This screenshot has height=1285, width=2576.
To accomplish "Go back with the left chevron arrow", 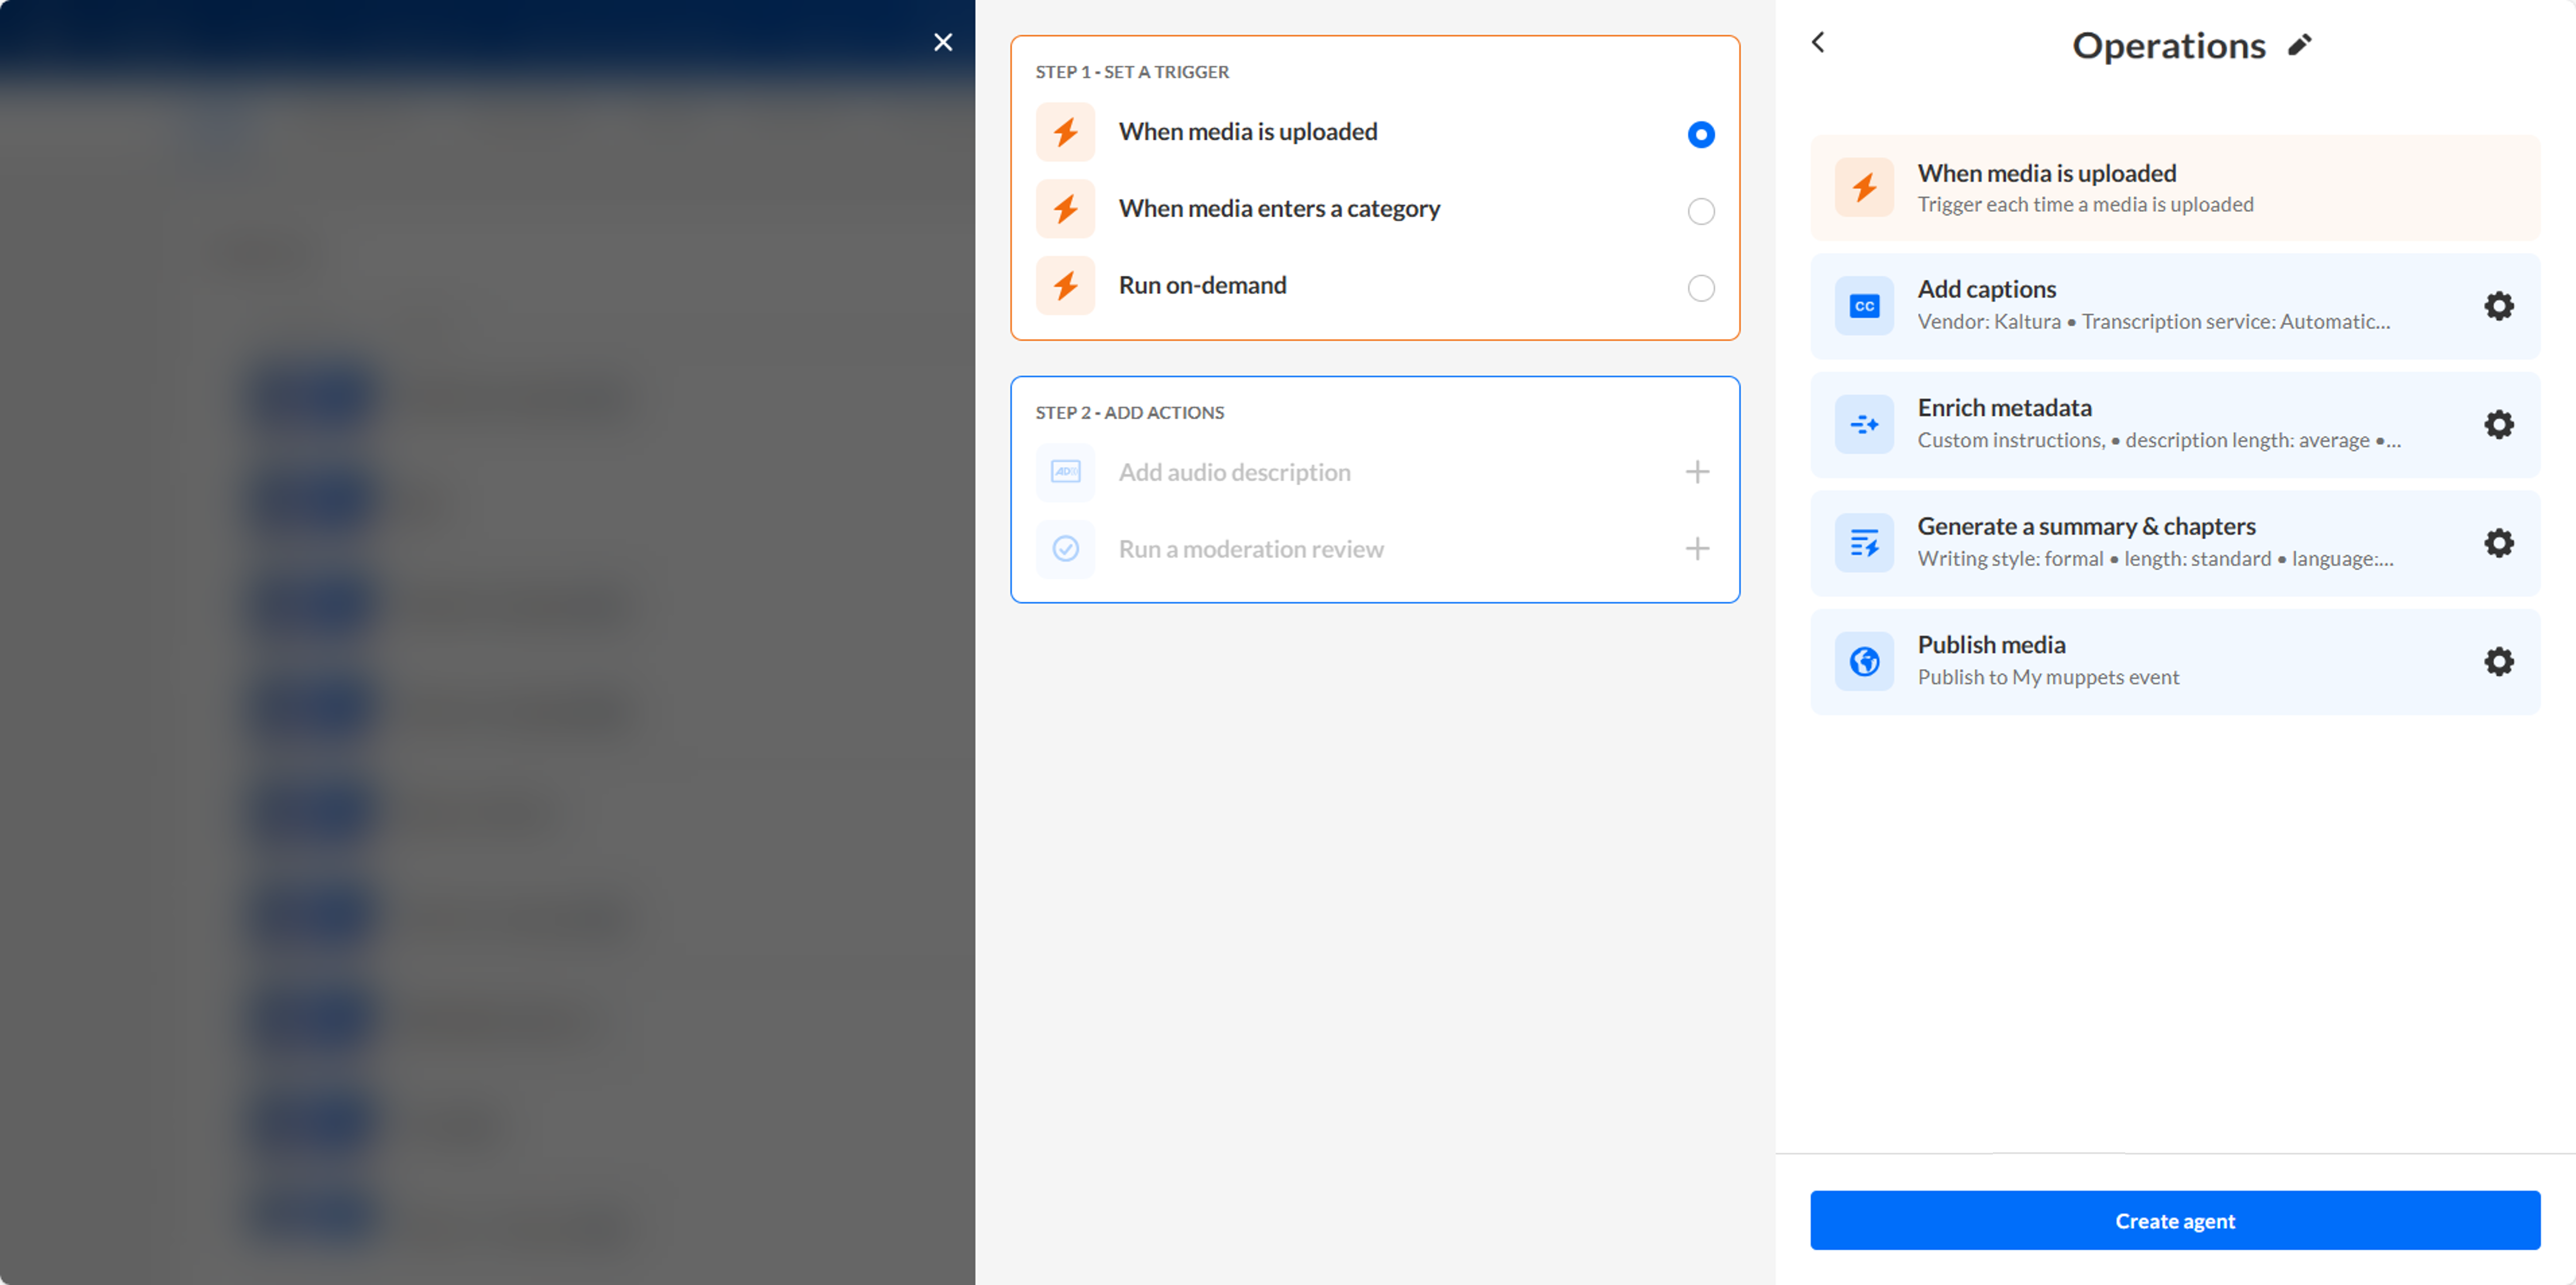I will pos(1818,42).
